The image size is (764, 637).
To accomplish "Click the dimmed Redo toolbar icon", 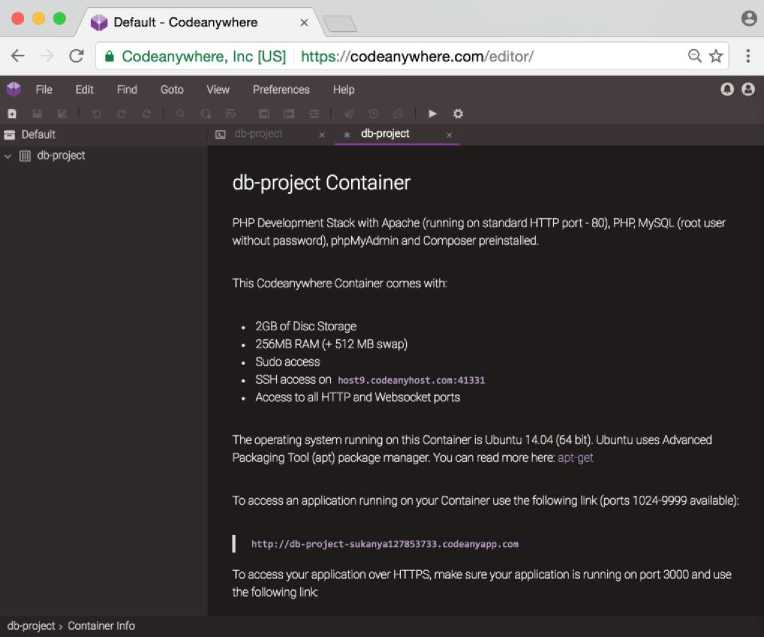I will coord(121,114).
